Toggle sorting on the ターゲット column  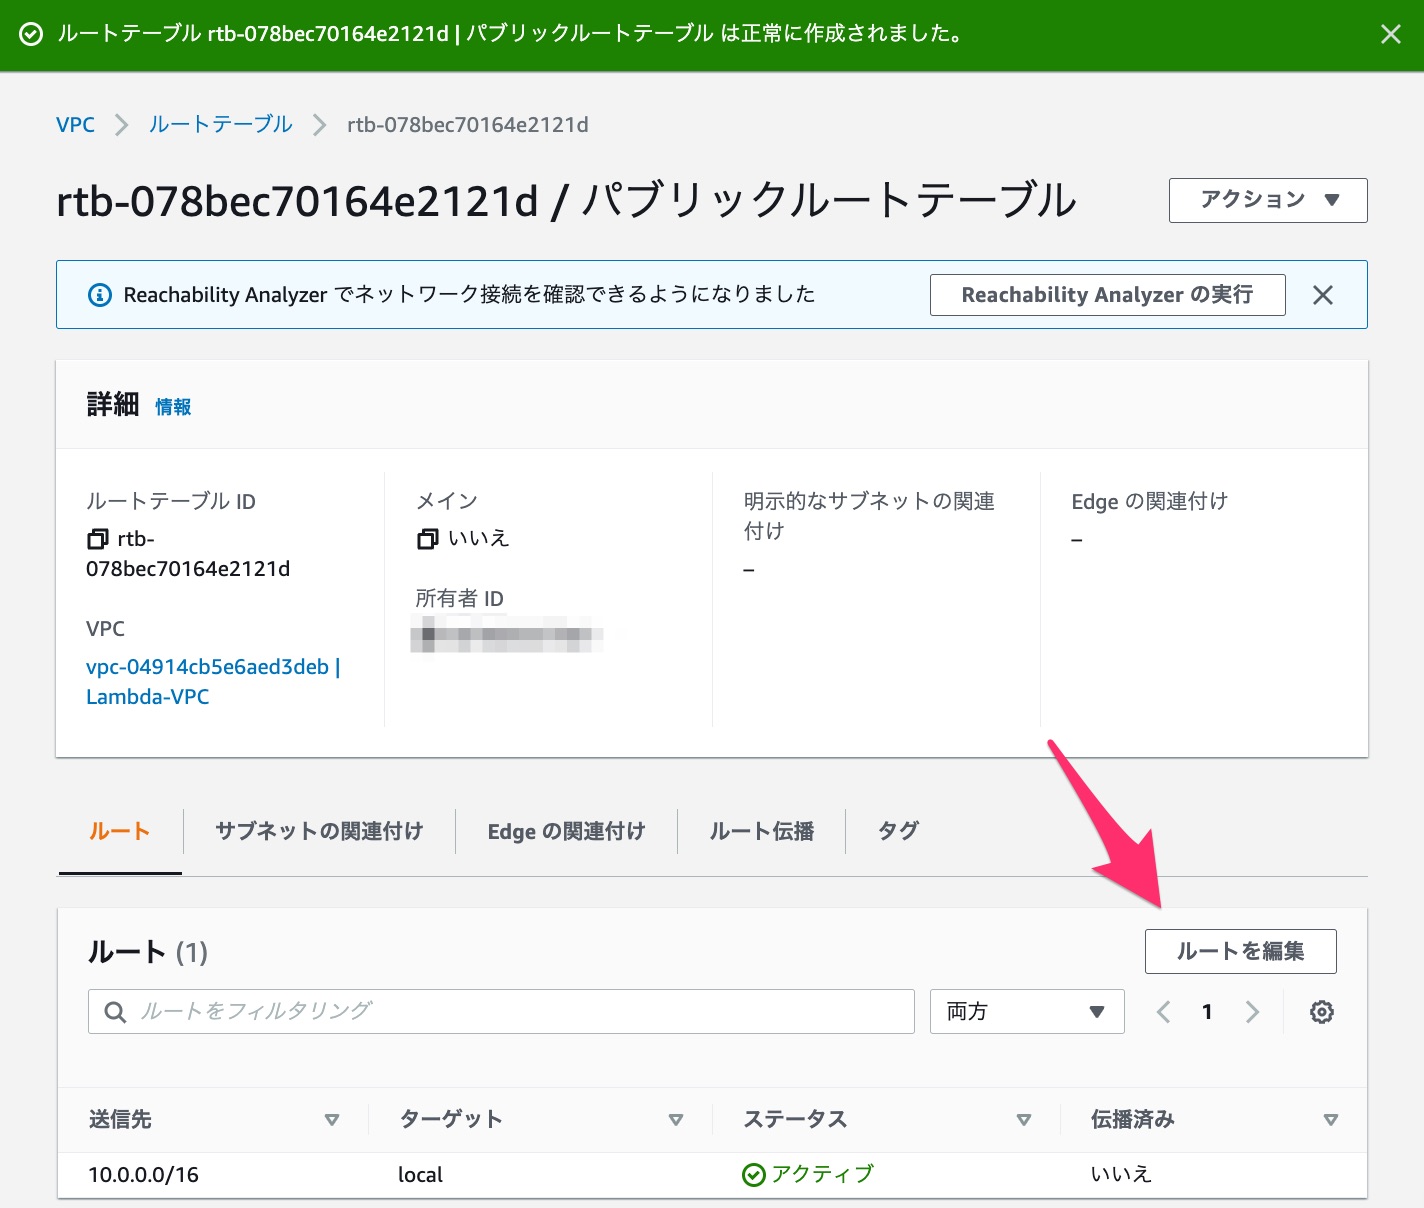click(677, 1120)
